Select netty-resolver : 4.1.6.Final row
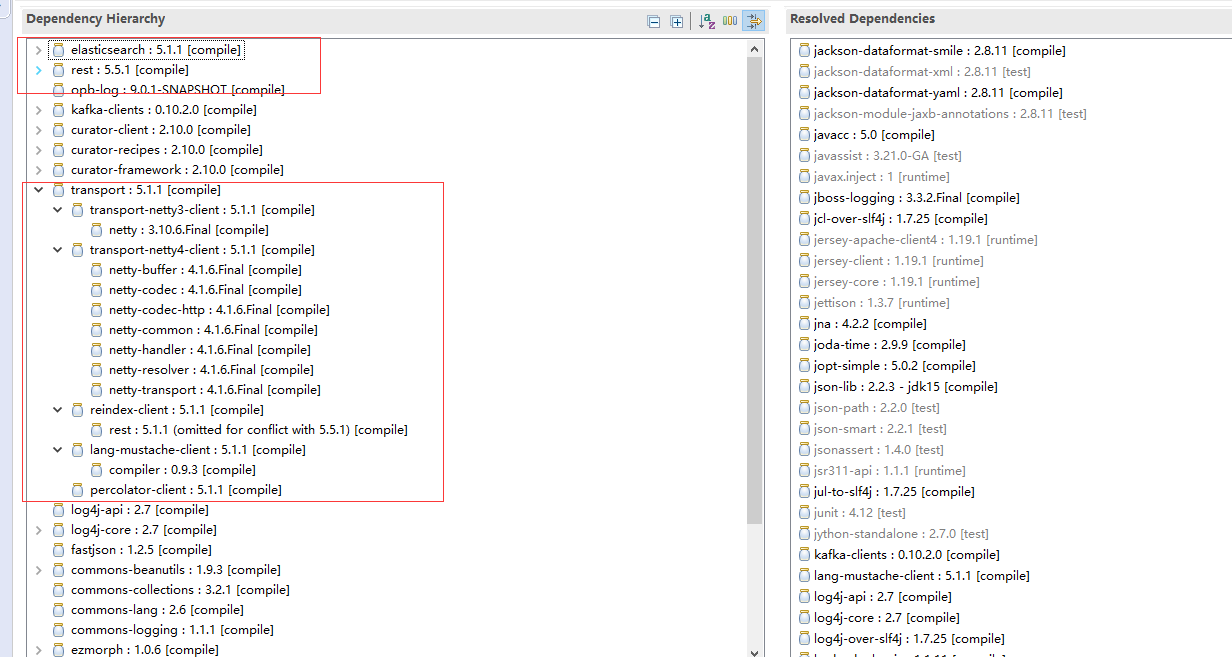Image resolution: width=1232 pixels, height=657 pixels. click(211, 370)
